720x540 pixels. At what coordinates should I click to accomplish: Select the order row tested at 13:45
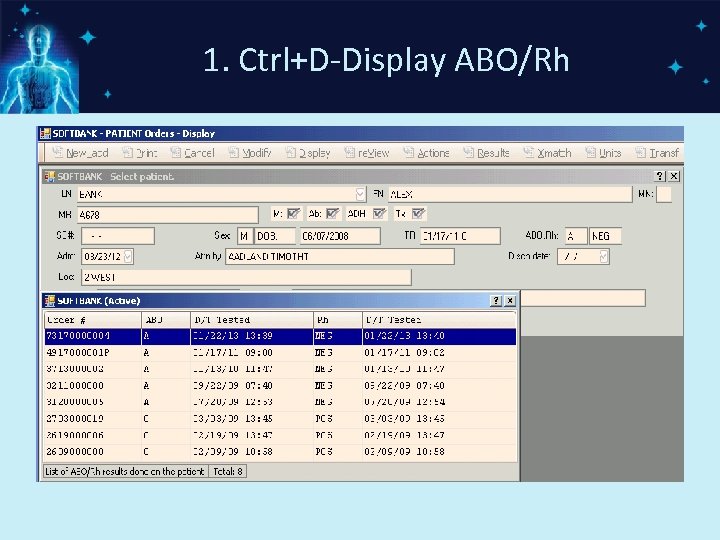[x=280, y=419]
